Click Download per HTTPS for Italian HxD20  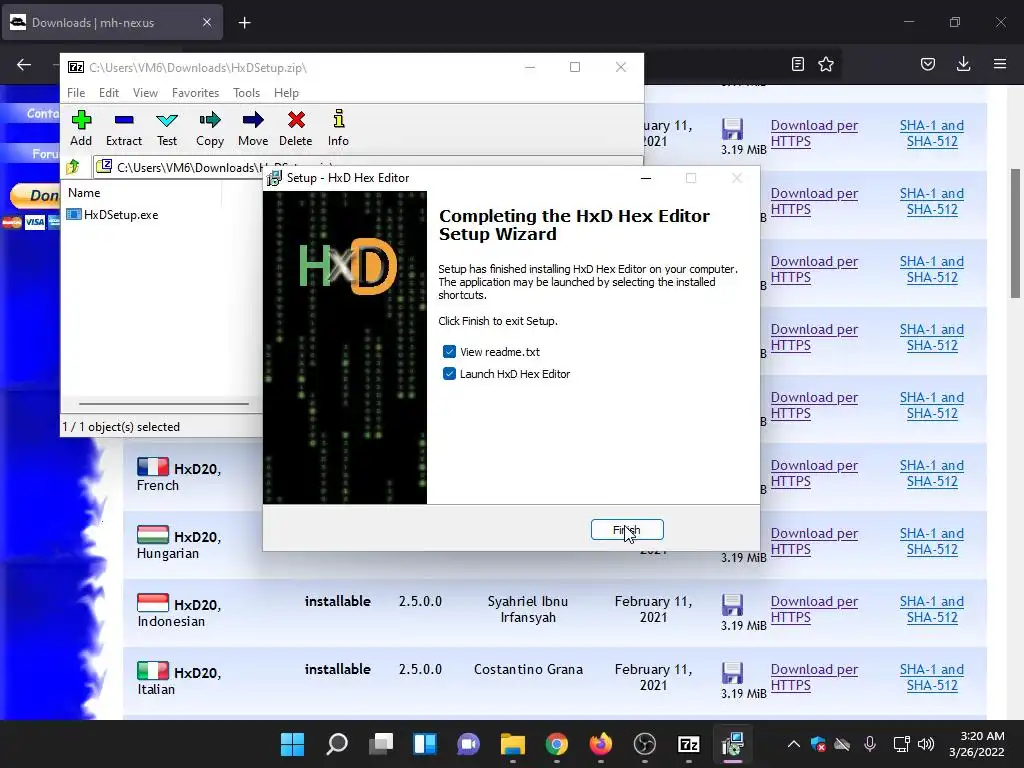814,677
